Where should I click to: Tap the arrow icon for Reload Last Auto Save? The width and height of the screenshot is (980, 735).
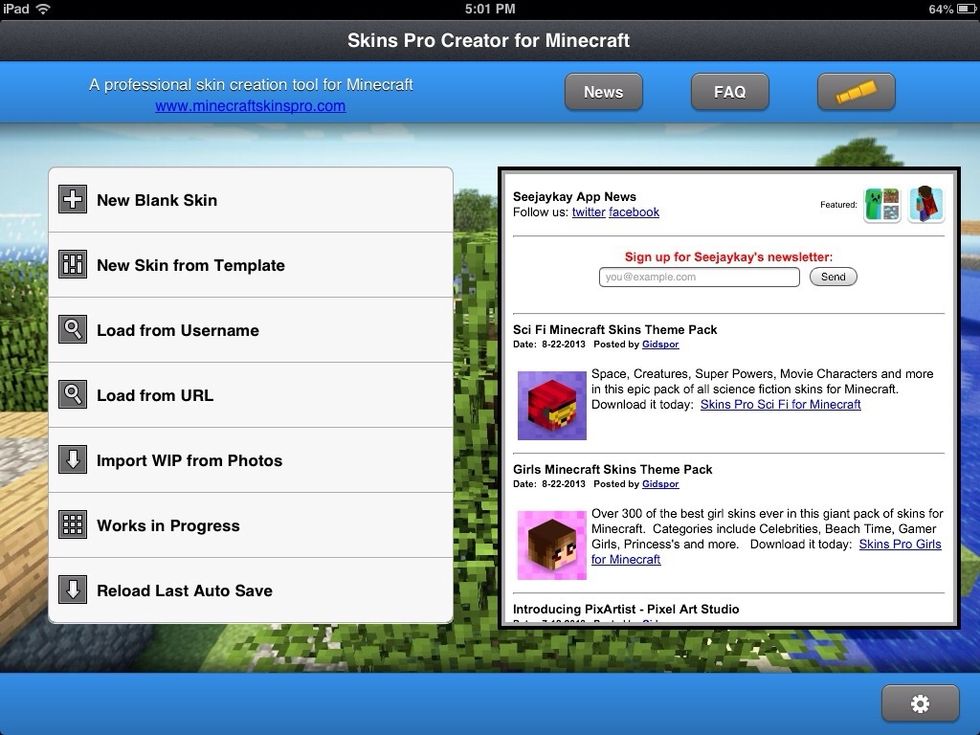[x=73, y=590]
